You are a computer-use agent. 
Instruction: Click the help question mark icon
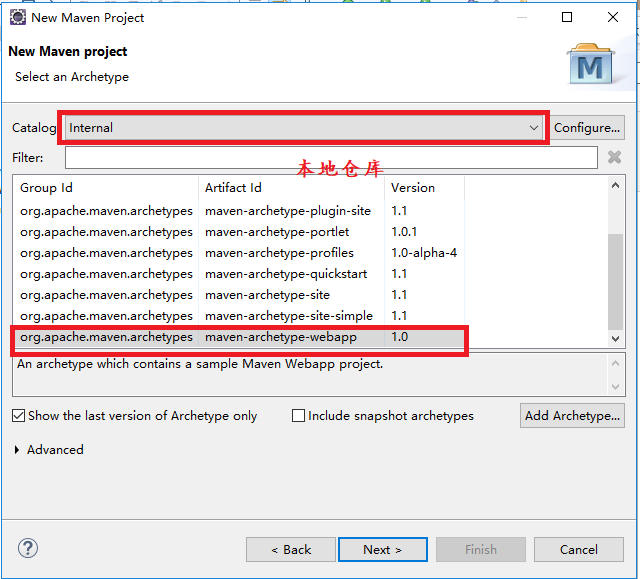point(28,548)
